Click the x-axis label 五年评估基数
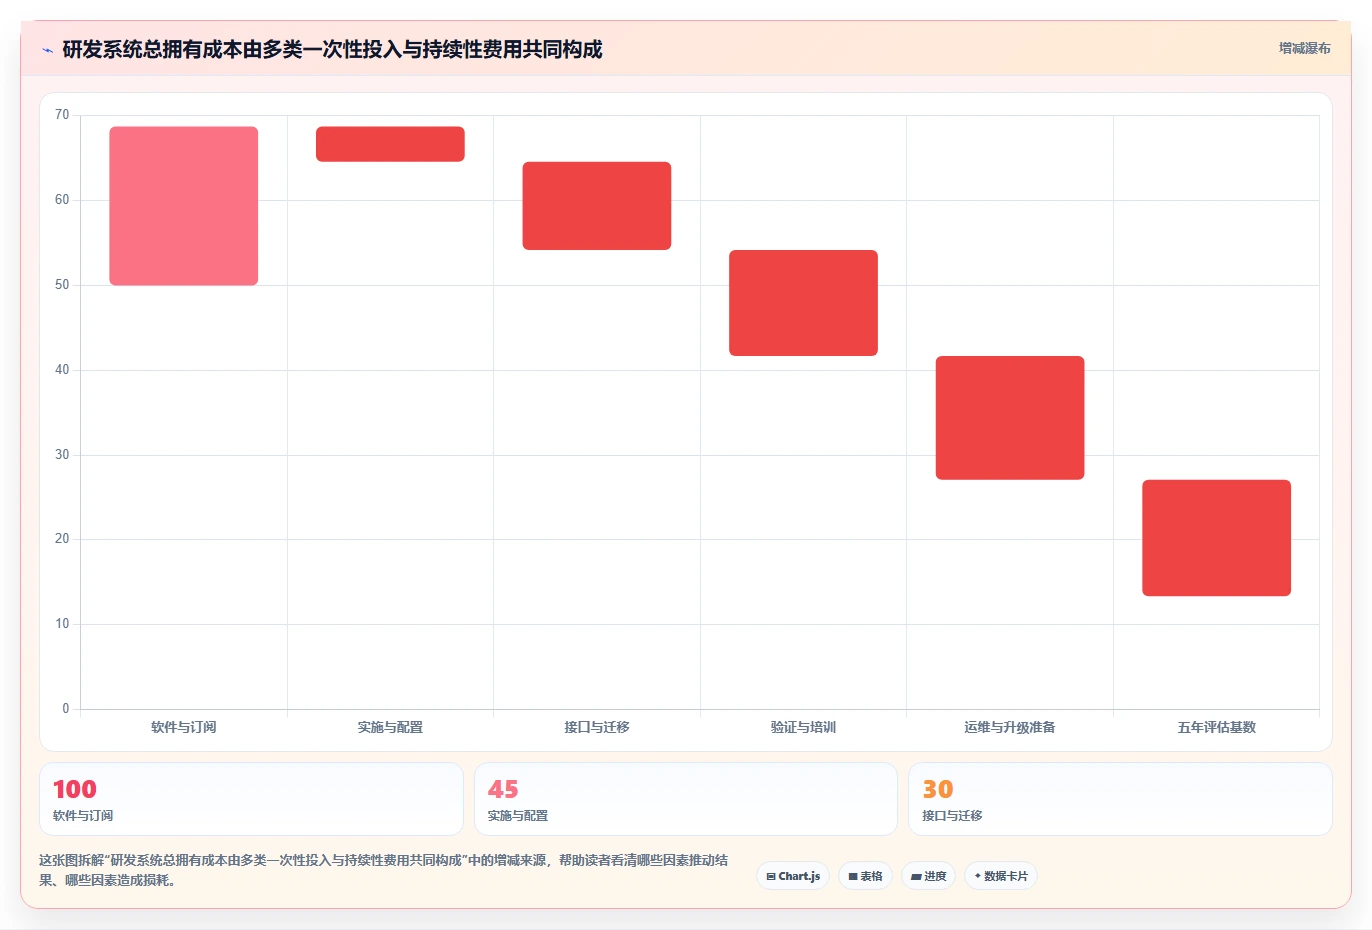 coord(1216,727)
